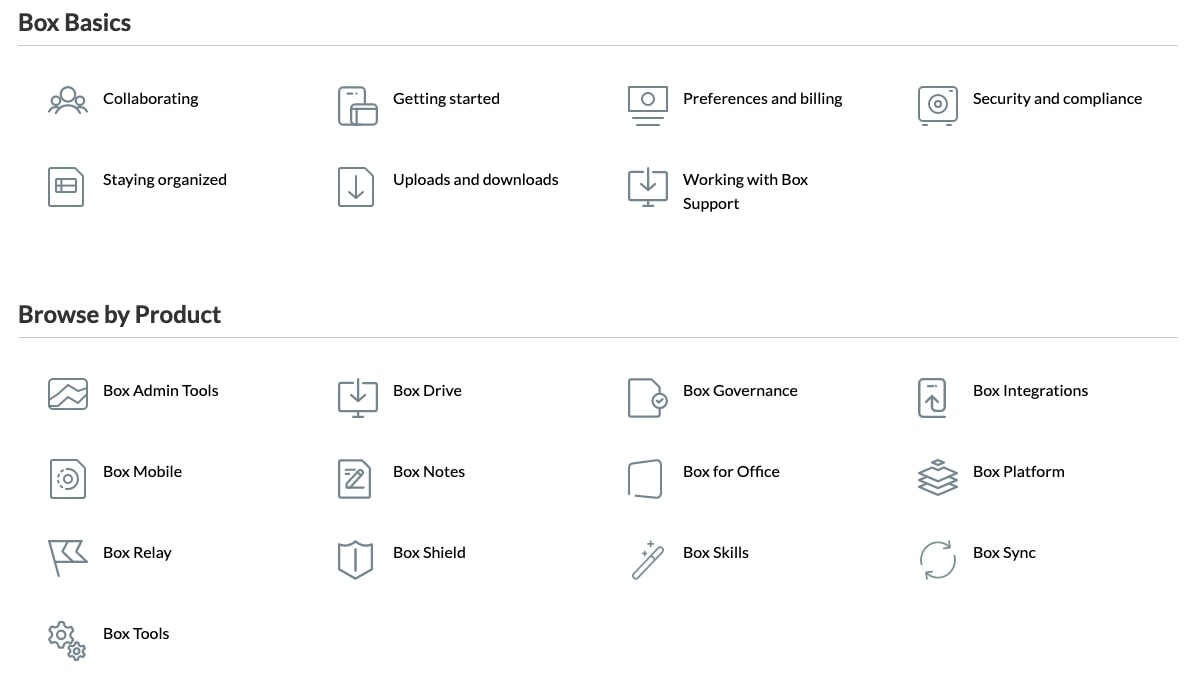
Task: Click the Box Tools gears icon
Action: coord(67,640)
